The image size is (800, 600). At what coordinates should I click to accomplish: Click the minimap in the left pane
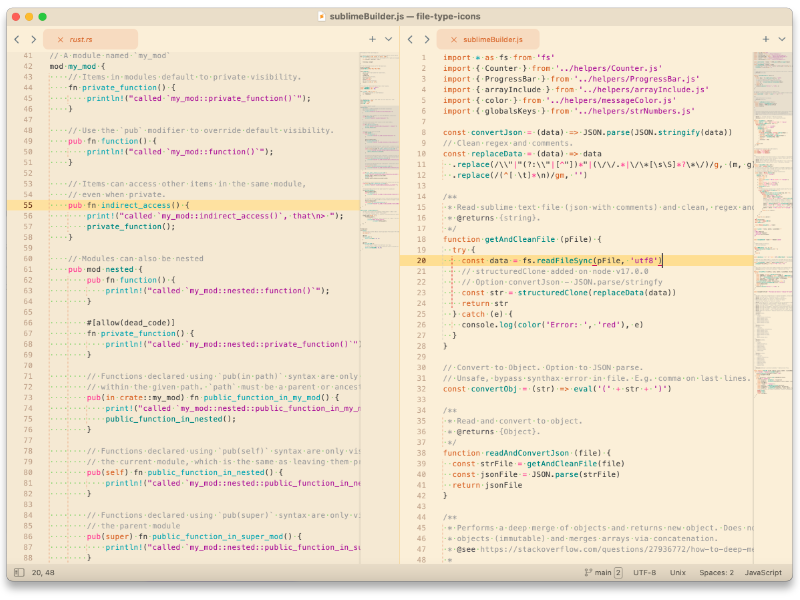[378, 150]
